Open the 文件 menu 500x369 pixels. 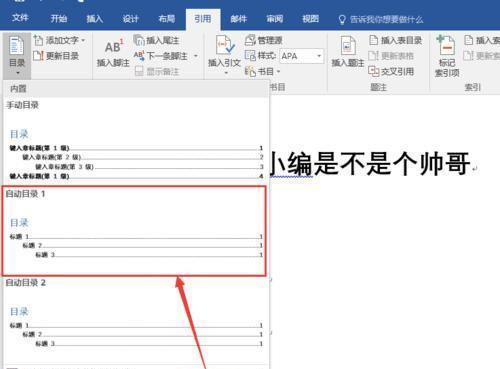[20, 18]
